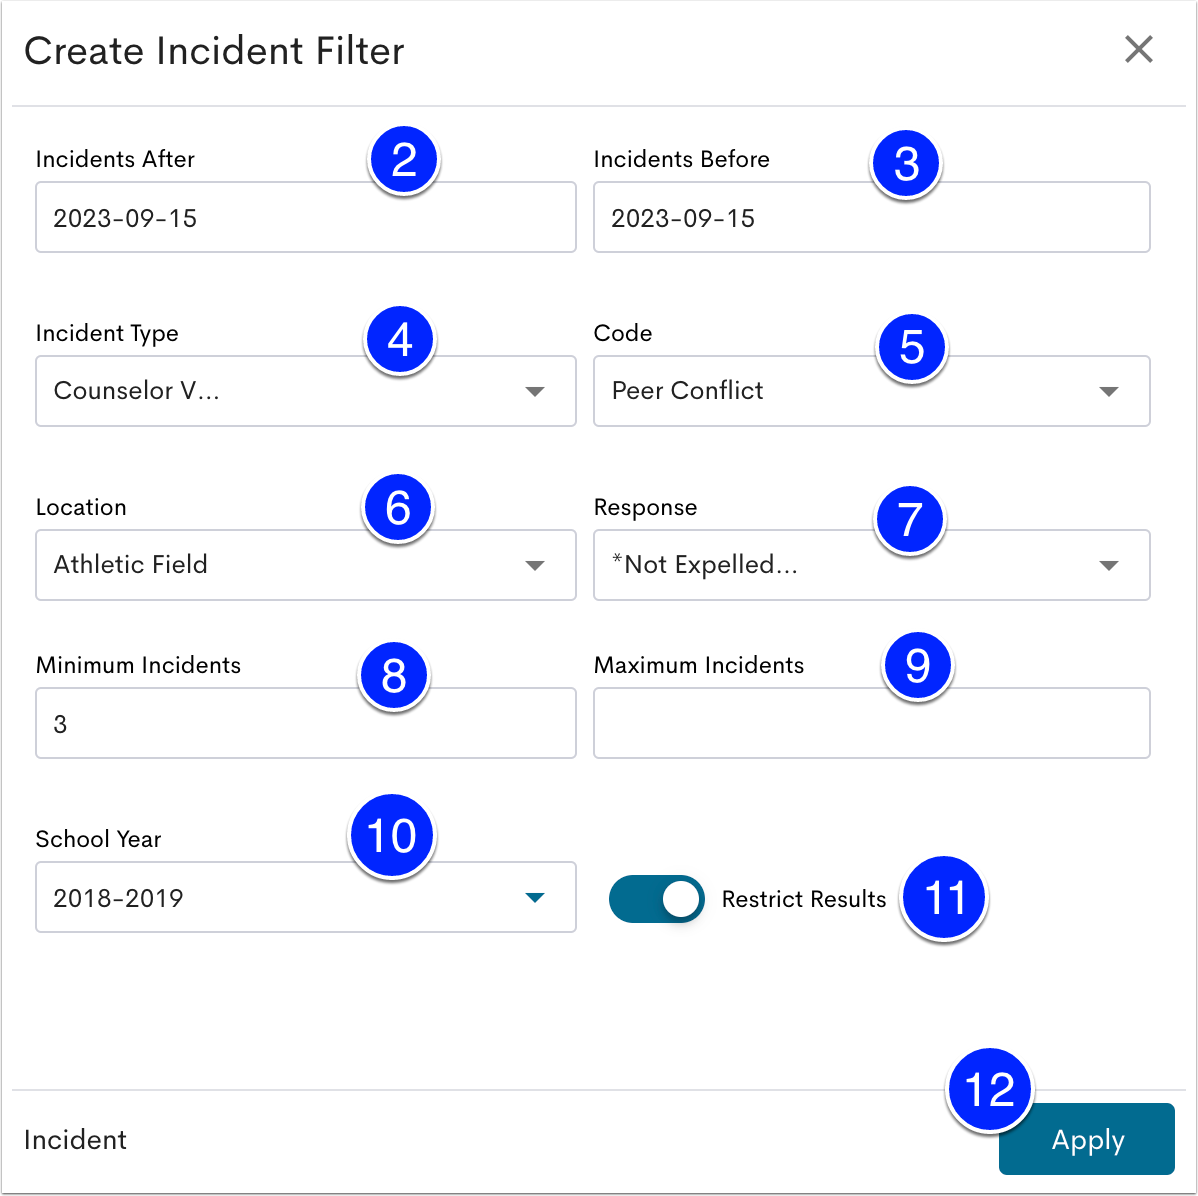Viewport: 1198px width, 1196px height.
Task: Click the Location dropdown arrow icon
Action: coord(535,566)
